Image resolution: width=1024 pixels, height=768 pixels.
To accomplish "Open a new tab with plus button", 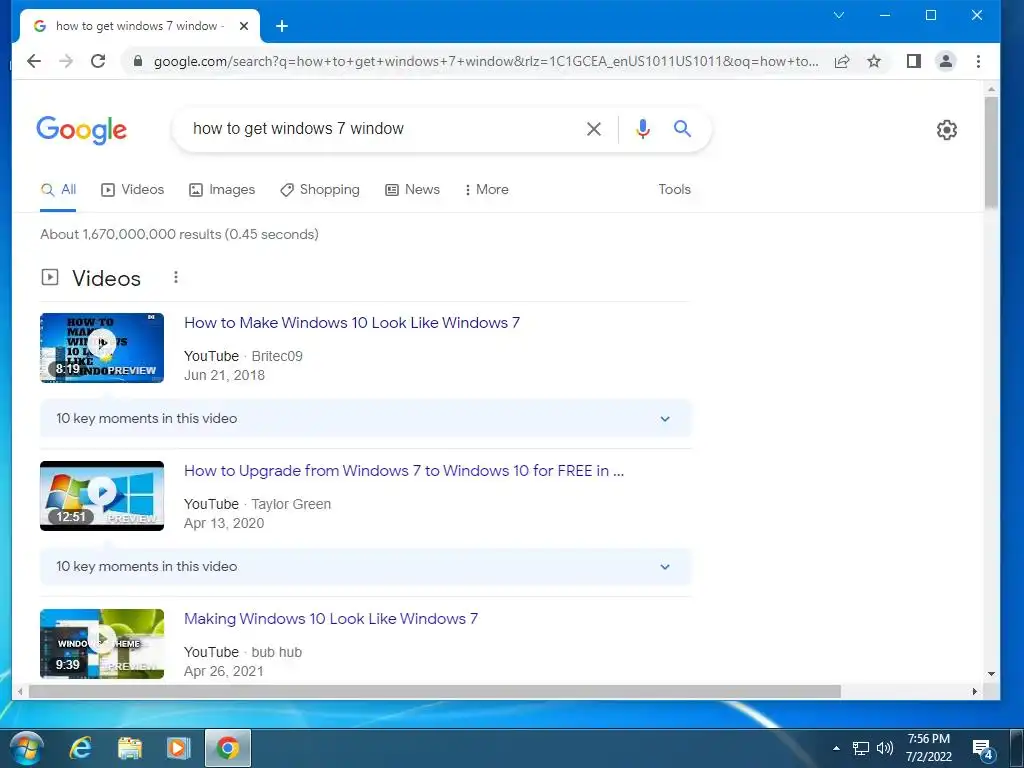I will coord(282,26).
